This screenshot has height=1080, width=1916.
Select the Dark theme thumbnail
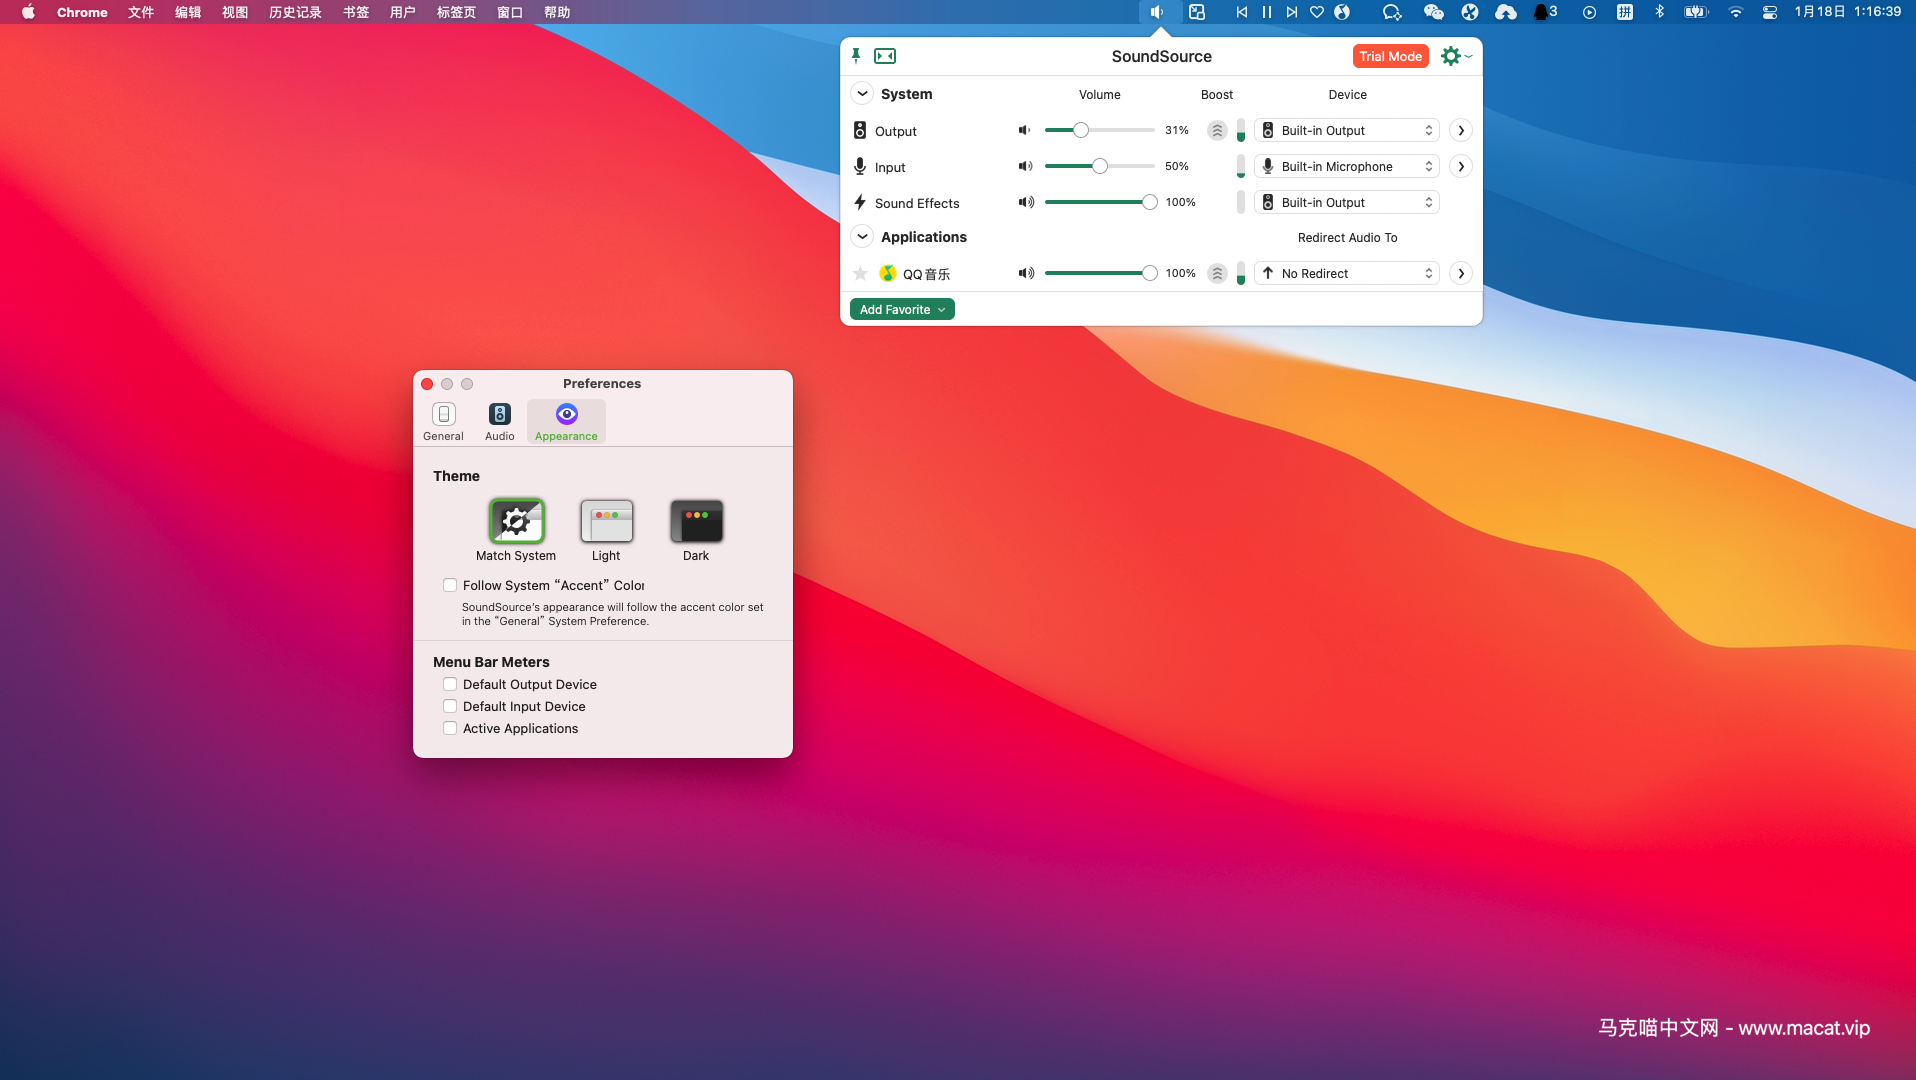[x=696, y=521]
